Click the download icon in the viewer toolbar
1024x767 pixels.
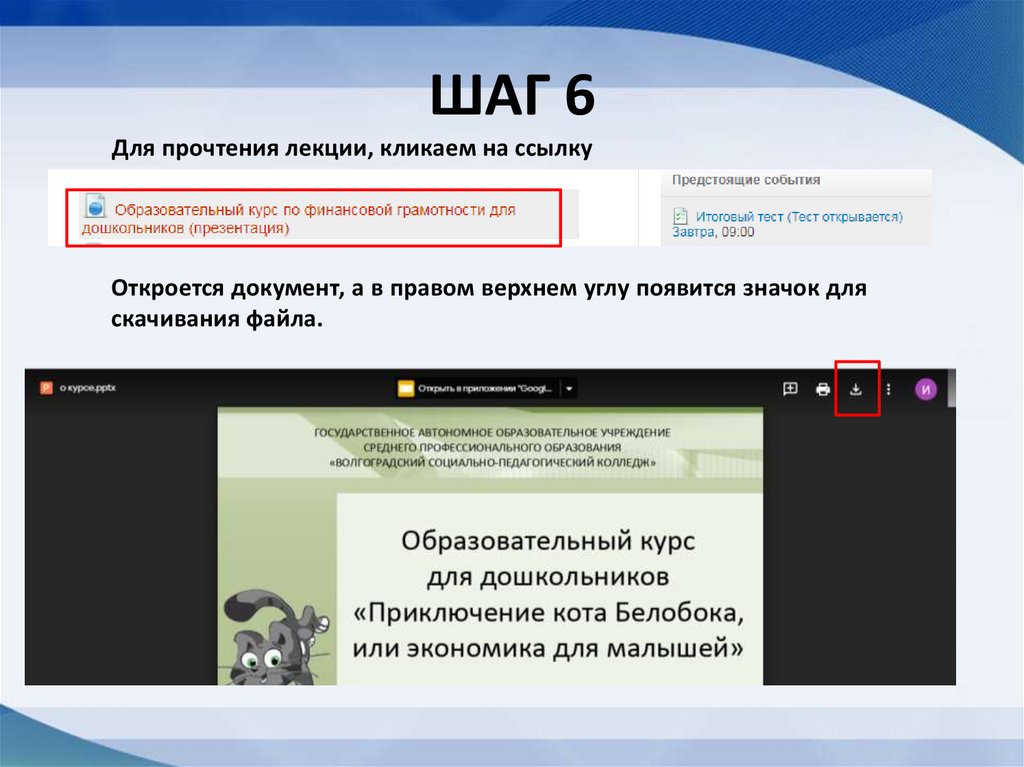point(856,390)
